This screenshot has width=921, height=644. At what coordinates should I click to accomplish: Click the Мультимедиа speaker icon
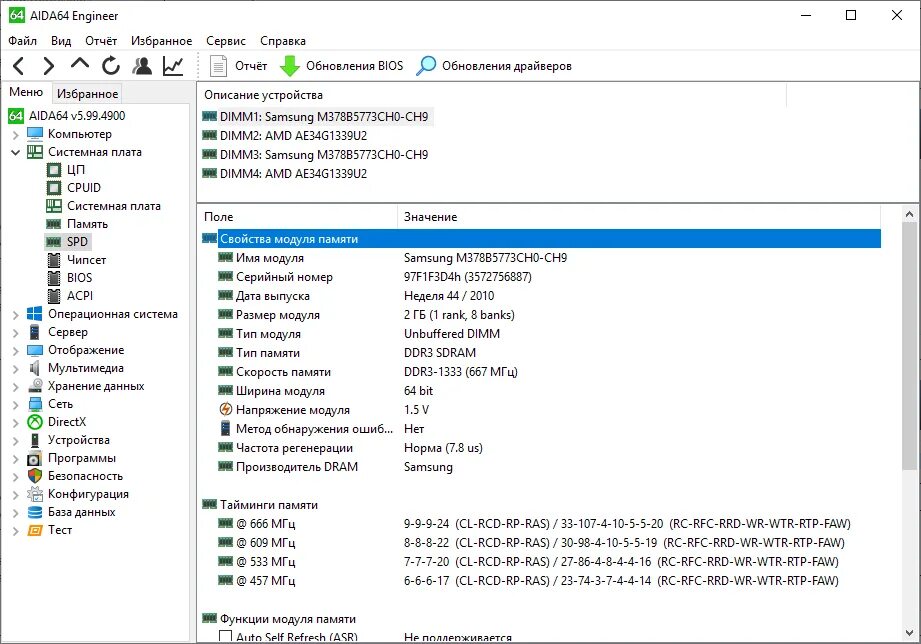point(35,368)
